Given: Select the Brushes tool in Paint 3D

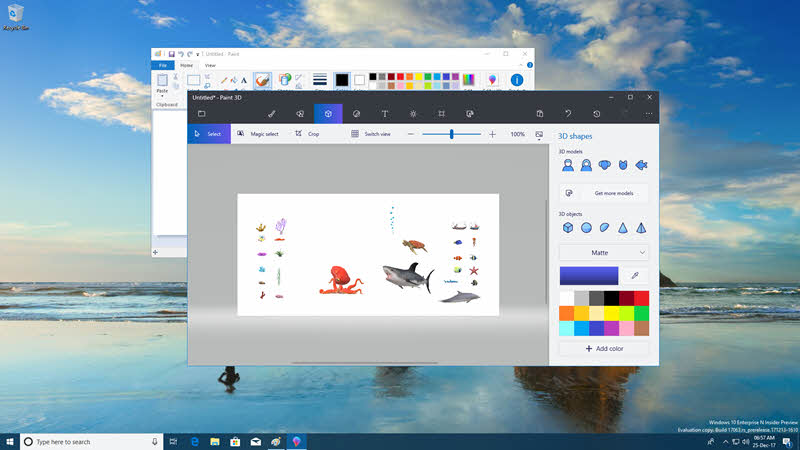Looking at the screenshot, I should 271,114.
